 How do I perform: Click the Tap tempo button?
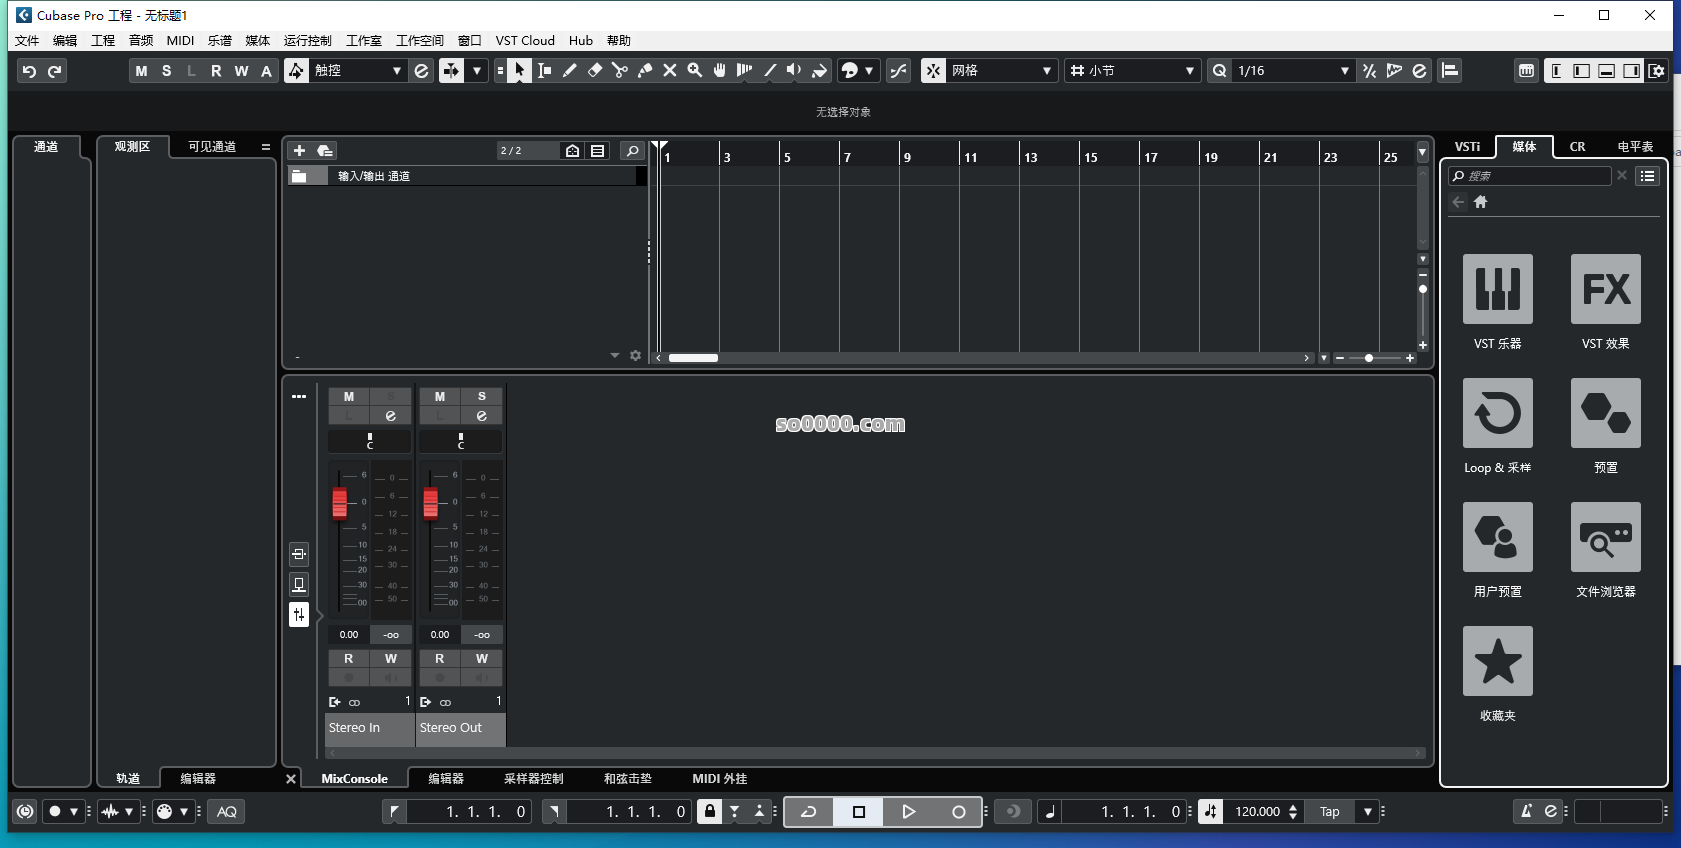pyautogui.click(x=1329, y=812)
